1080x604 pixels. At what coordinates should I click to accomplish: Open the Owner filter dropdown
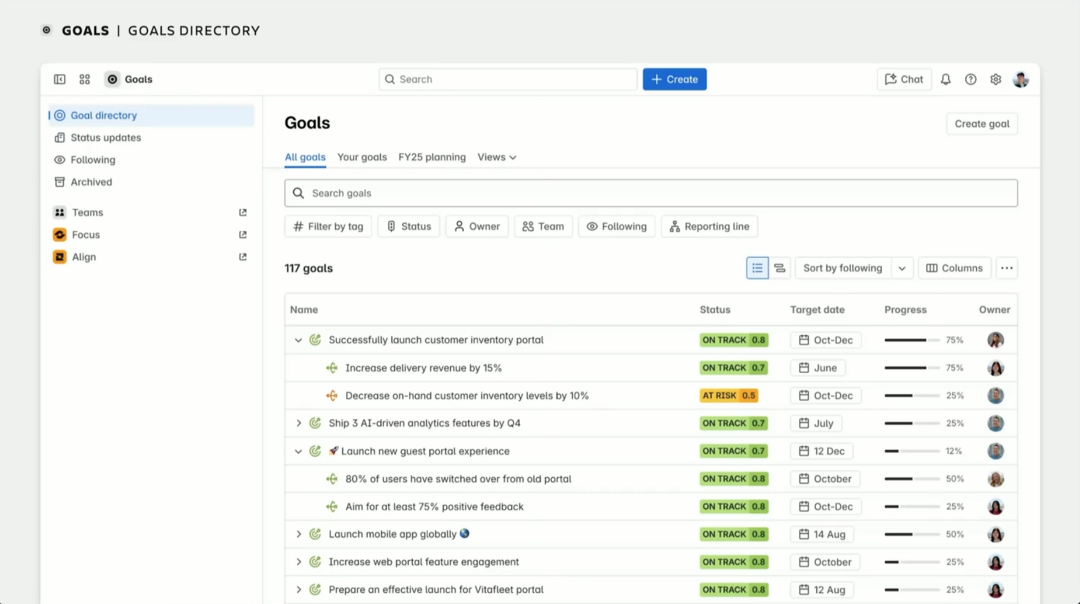click(477, 227)
